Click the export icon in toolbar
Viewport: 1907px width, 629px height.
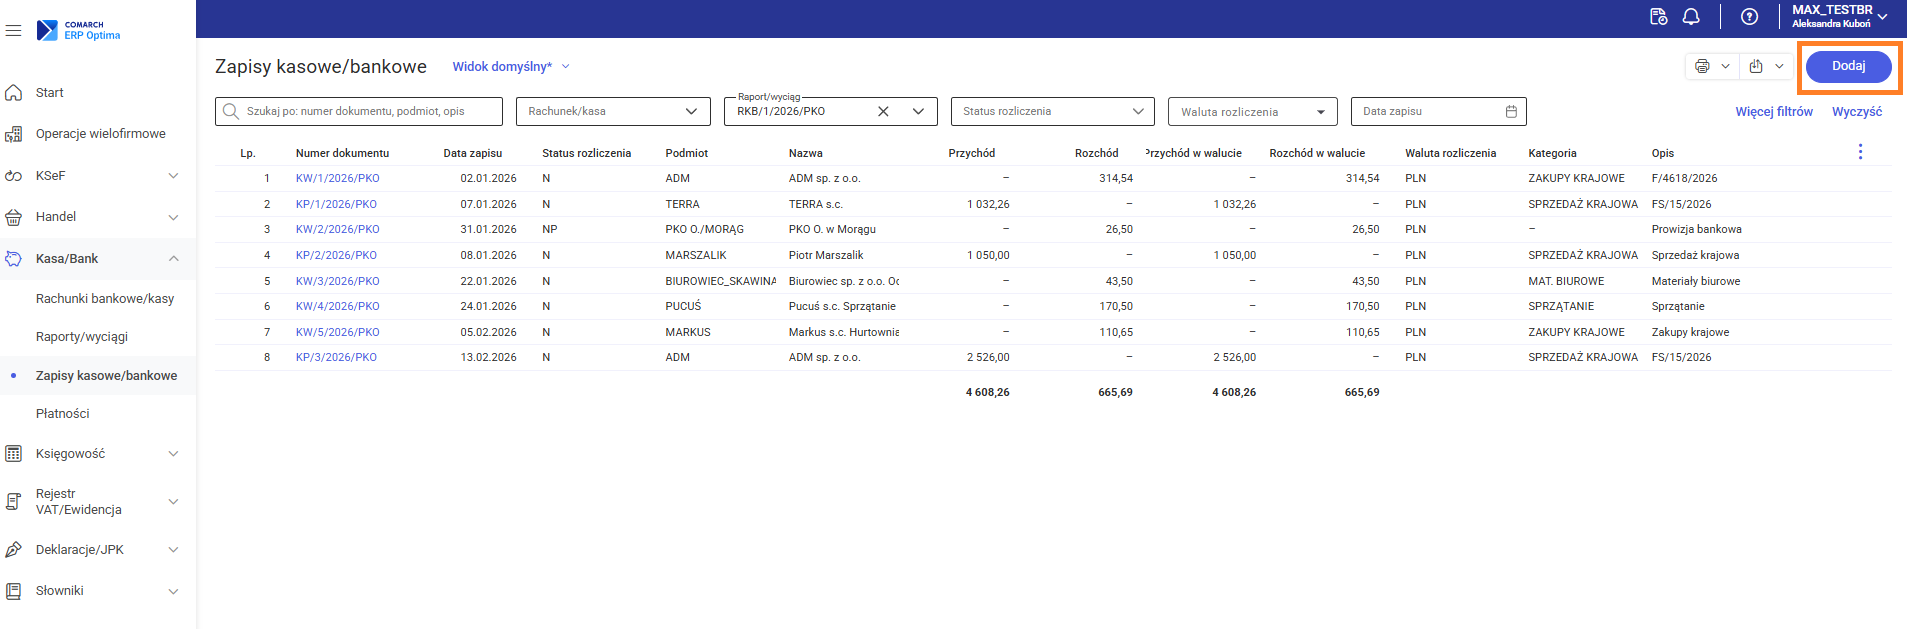[x=1756, y=66]
